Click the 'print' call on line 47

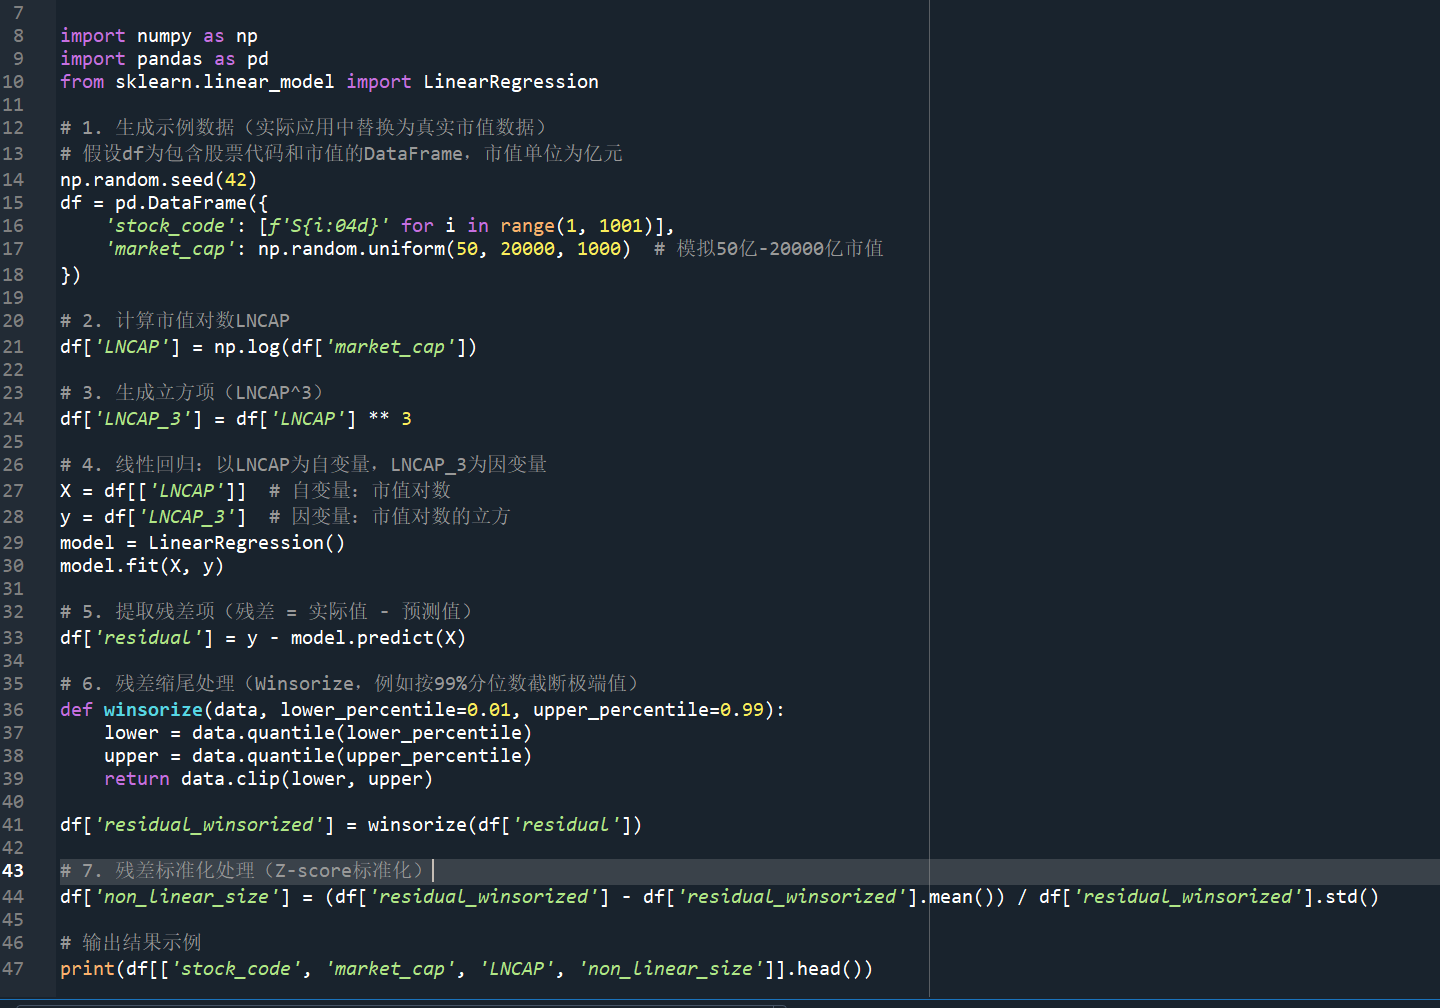[87, 969]
